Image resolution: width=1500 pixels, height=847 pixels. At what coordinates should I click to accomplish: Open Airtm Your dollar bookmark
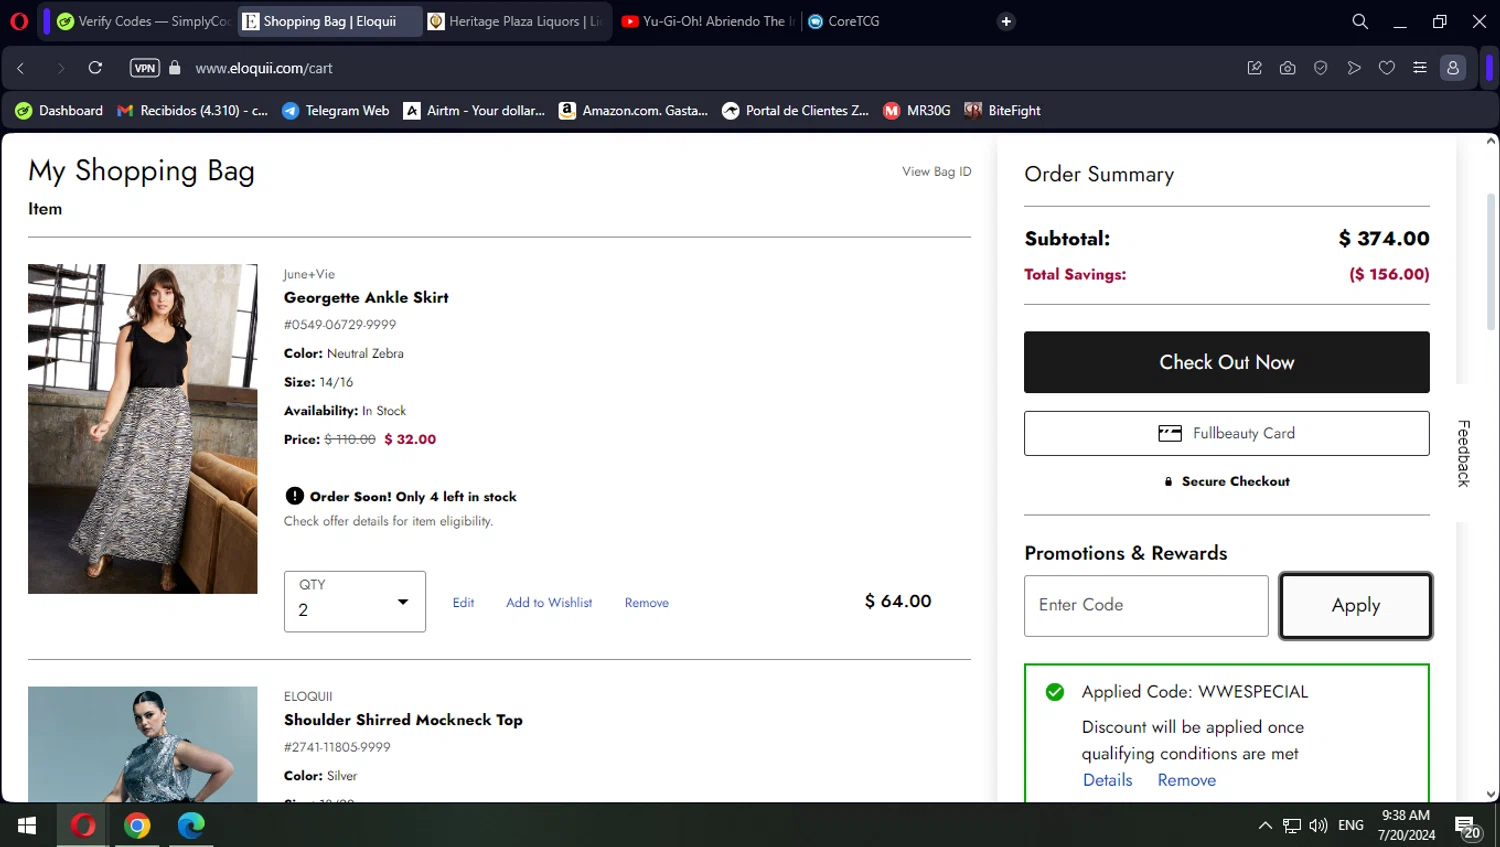474,111
